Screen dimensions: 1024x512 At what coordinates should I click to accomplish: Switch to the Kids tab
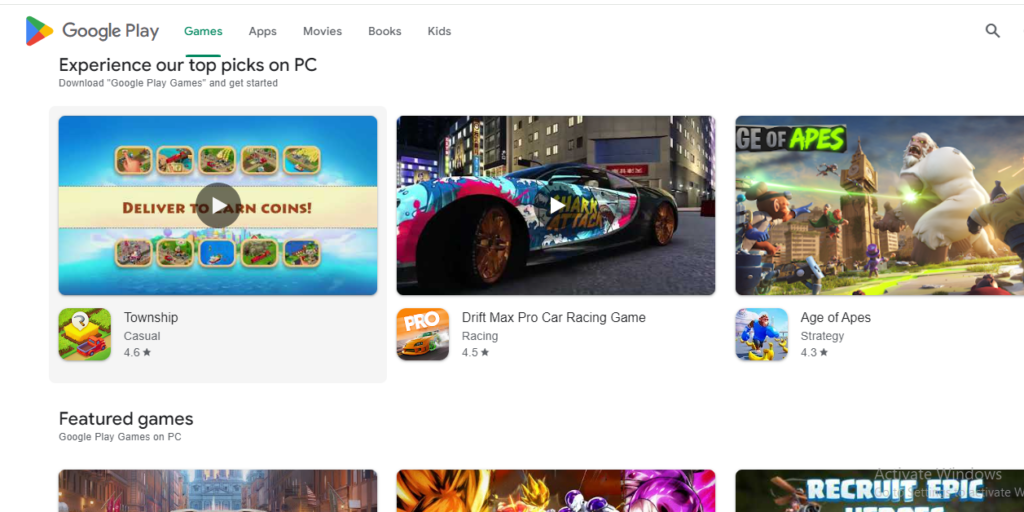(x=439, y=31)
